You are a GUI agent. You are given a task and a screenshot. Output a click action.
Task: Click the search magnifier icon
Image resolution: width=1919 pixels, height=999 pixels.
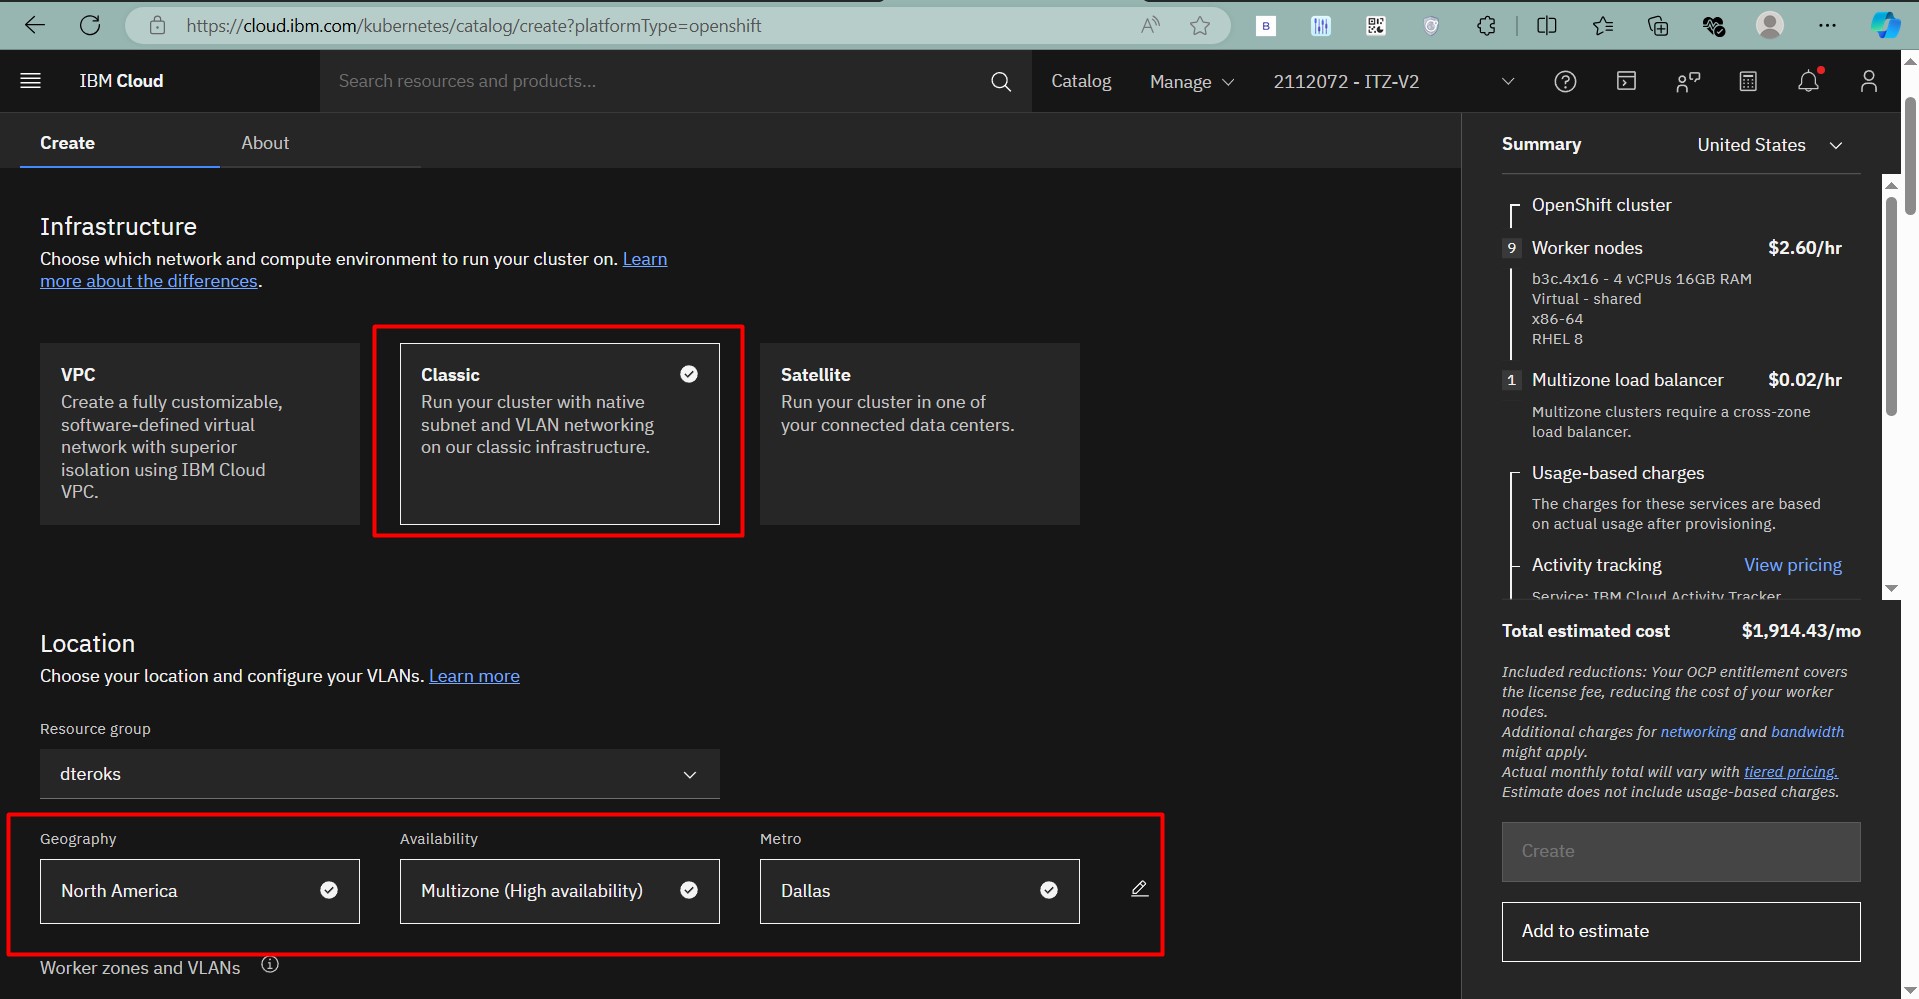pyautogui.click(x=1000, y=82)
